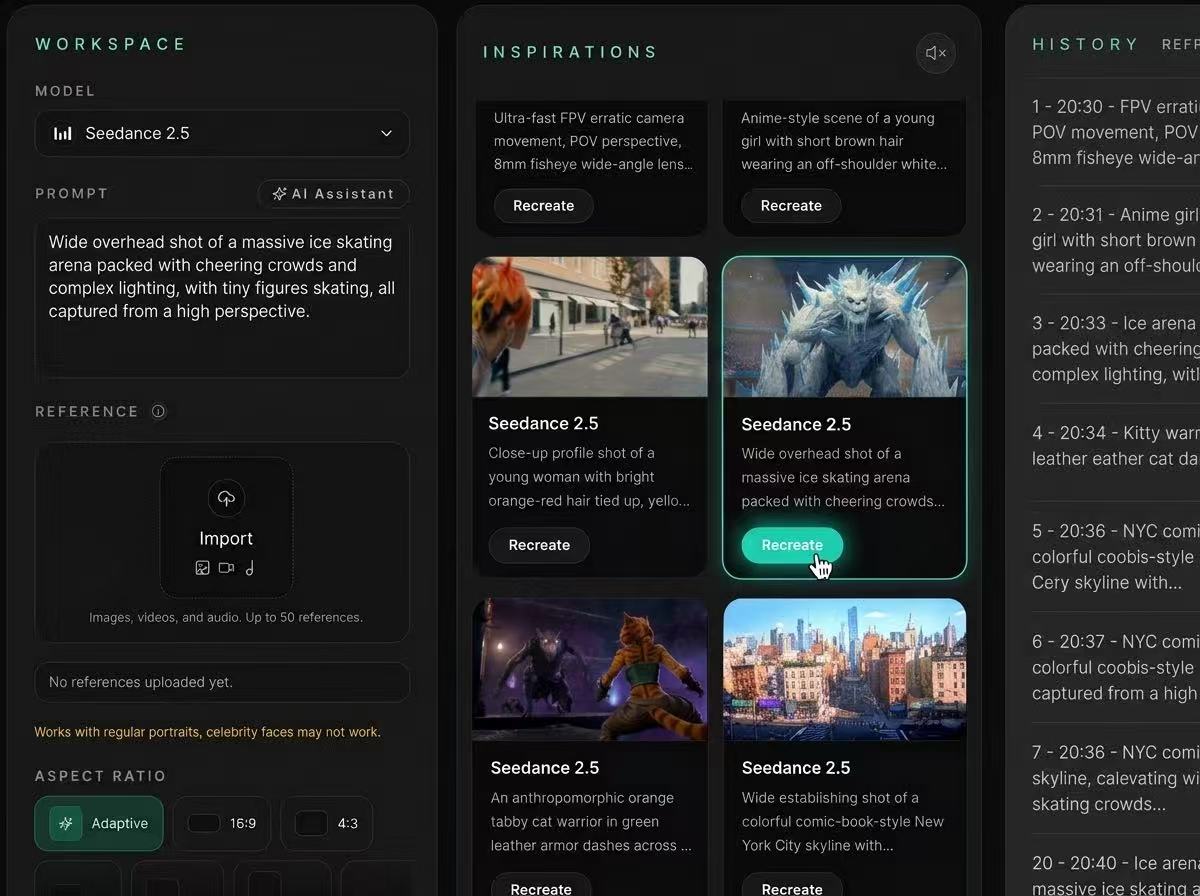Select the Adaptive aspect ratio
Image resolution: width=1200 pixels, height=896 pixels.
pyautogui.click(x=99, y=823)
